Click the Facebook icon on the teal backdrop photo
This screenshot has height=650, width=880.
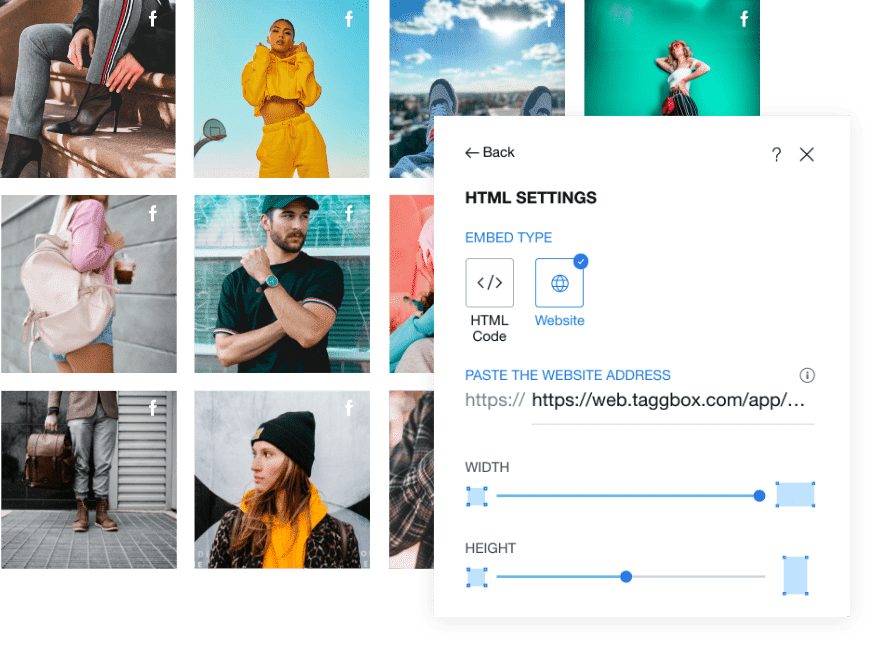click(x=744, y=19)
